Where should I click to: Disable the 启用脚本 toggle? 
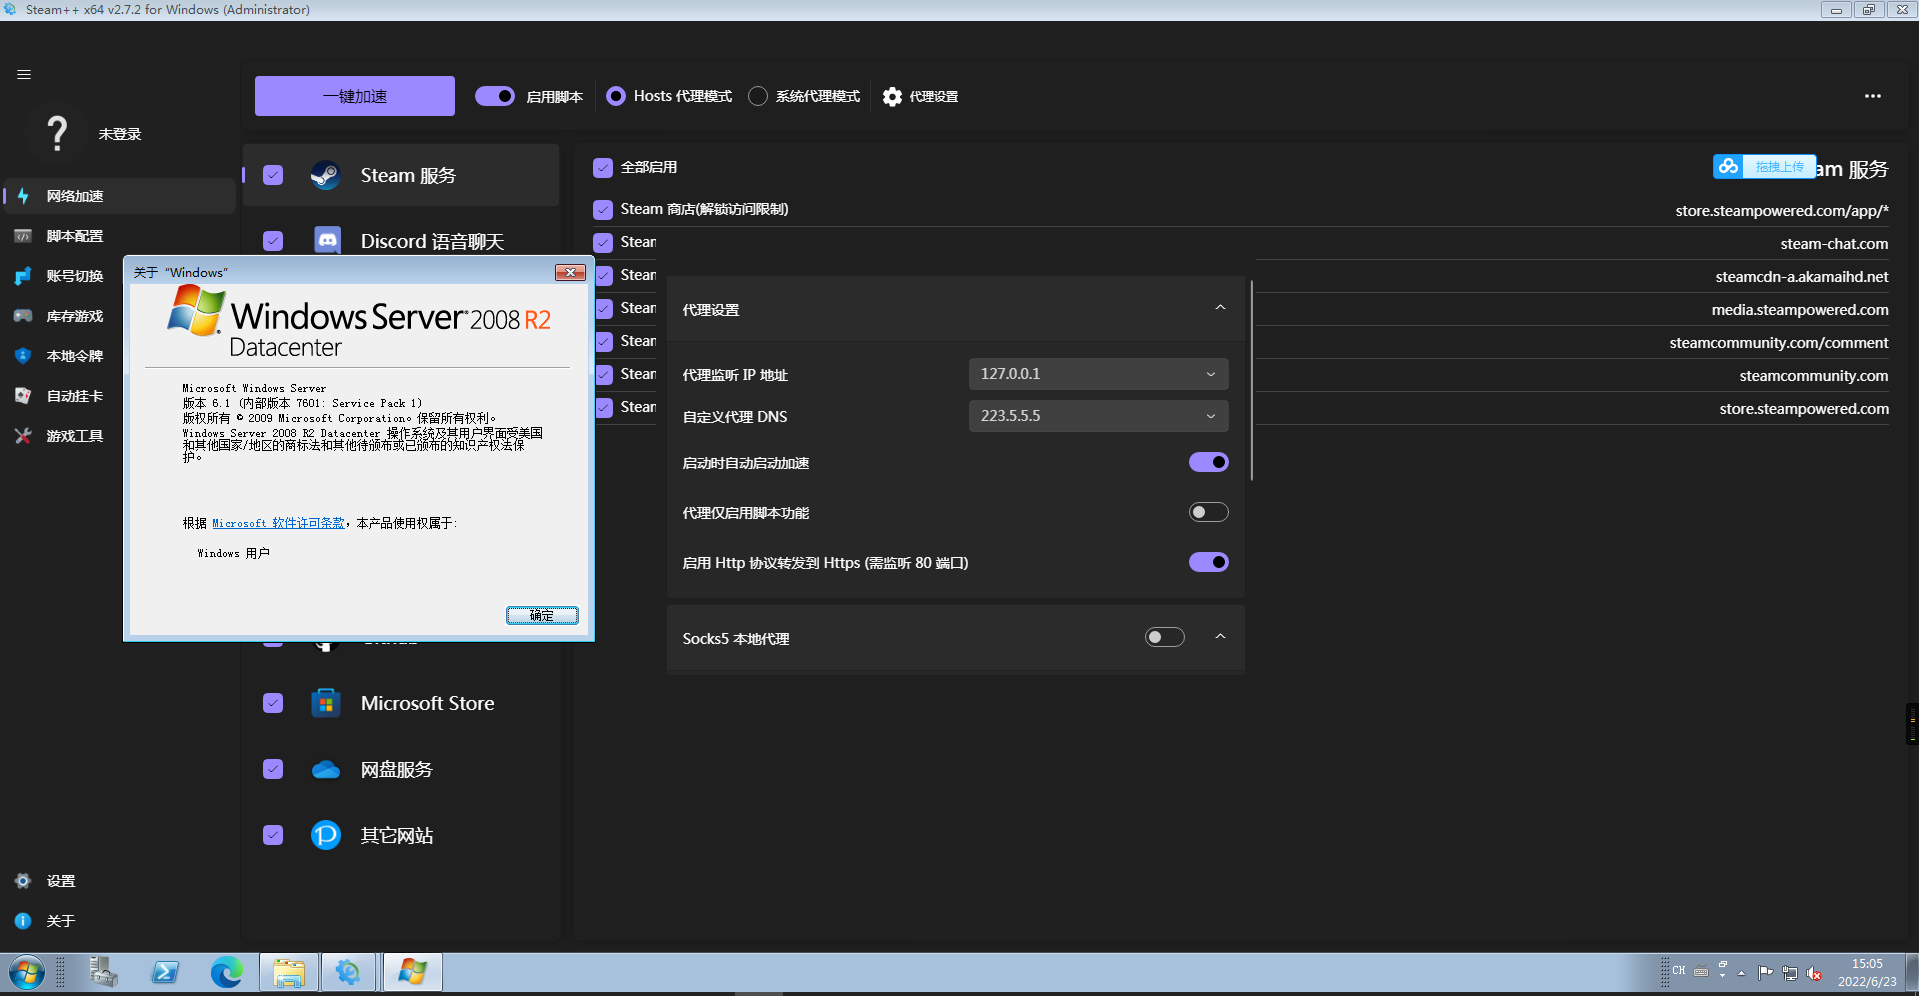click(x=495, y=95)
